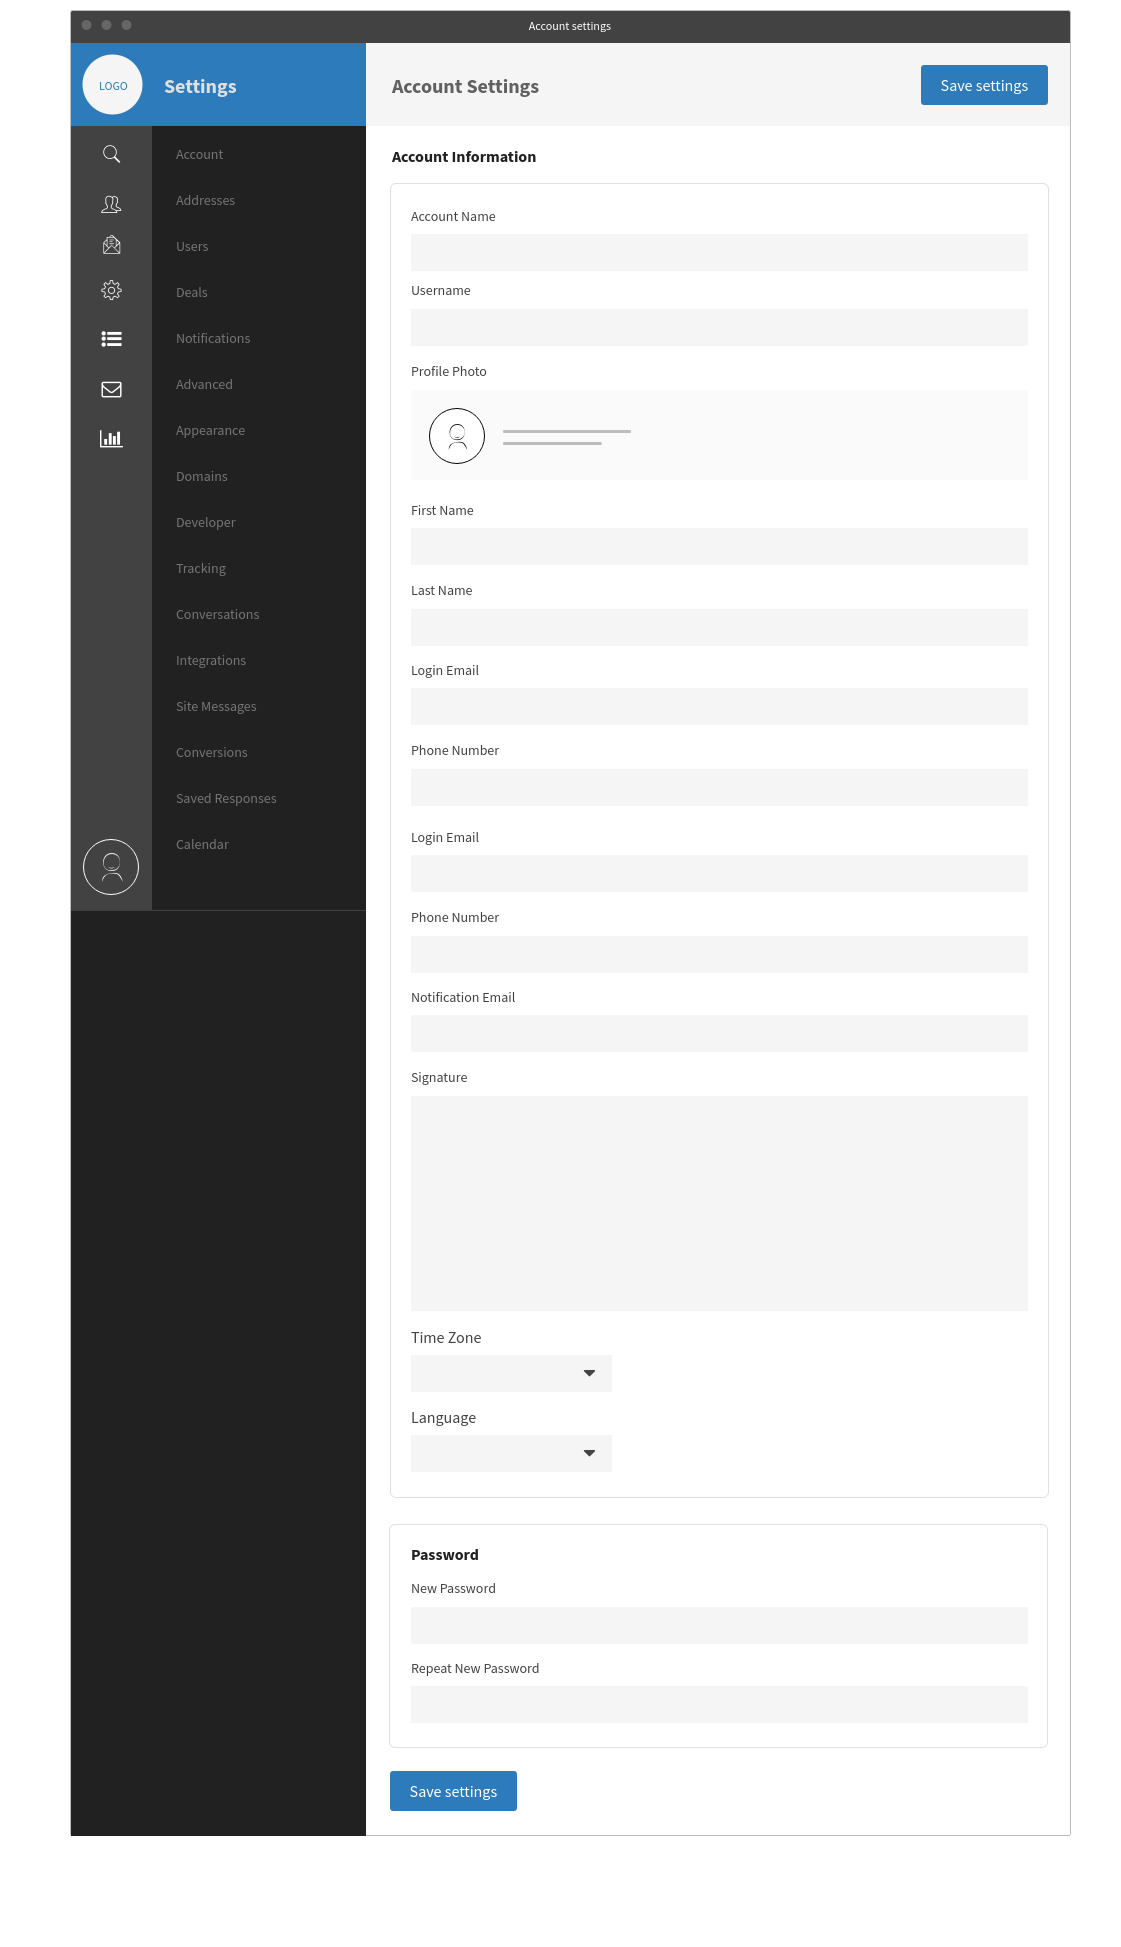Click the top Save settings button
Image resolution: width=1121 pixels, height=1947 pixels.
pyautogui.click(x=984, y=85)
